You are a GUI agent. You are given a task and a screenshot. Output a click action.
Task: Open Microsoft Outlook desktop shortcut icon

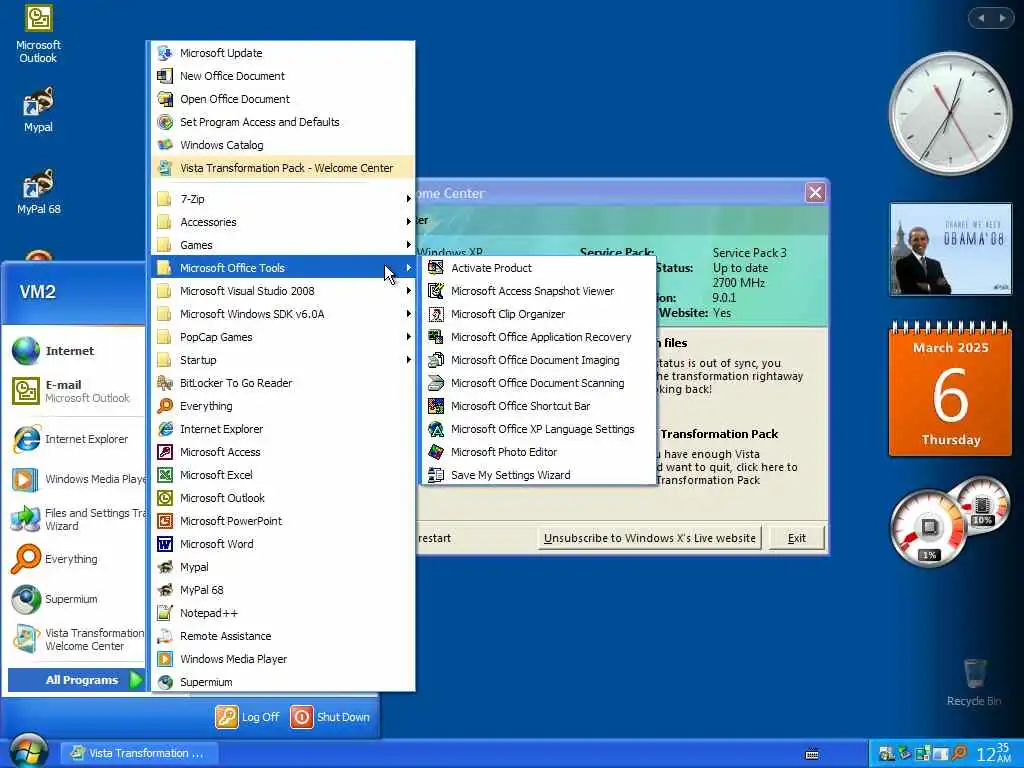click(38, 34)
